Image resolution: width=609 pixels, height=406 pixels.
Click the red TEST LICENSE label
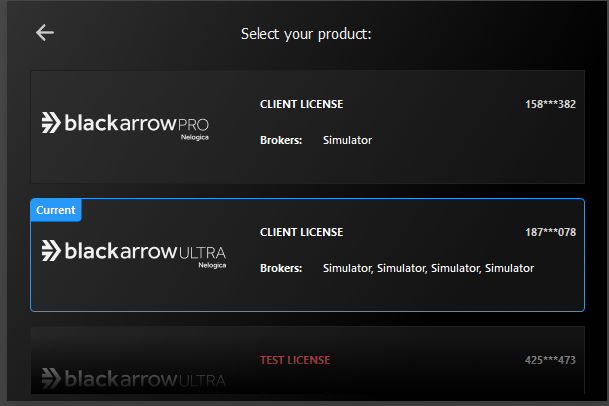click(x=295, y=360)
